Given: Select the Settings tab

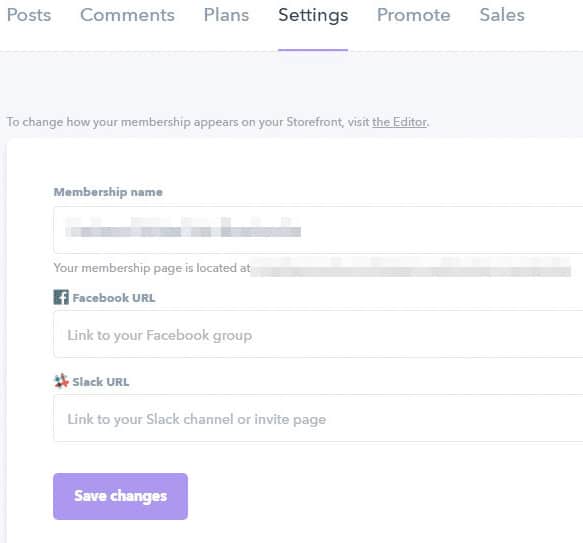Looking at the screenshot, I should (x=313, y=16).
